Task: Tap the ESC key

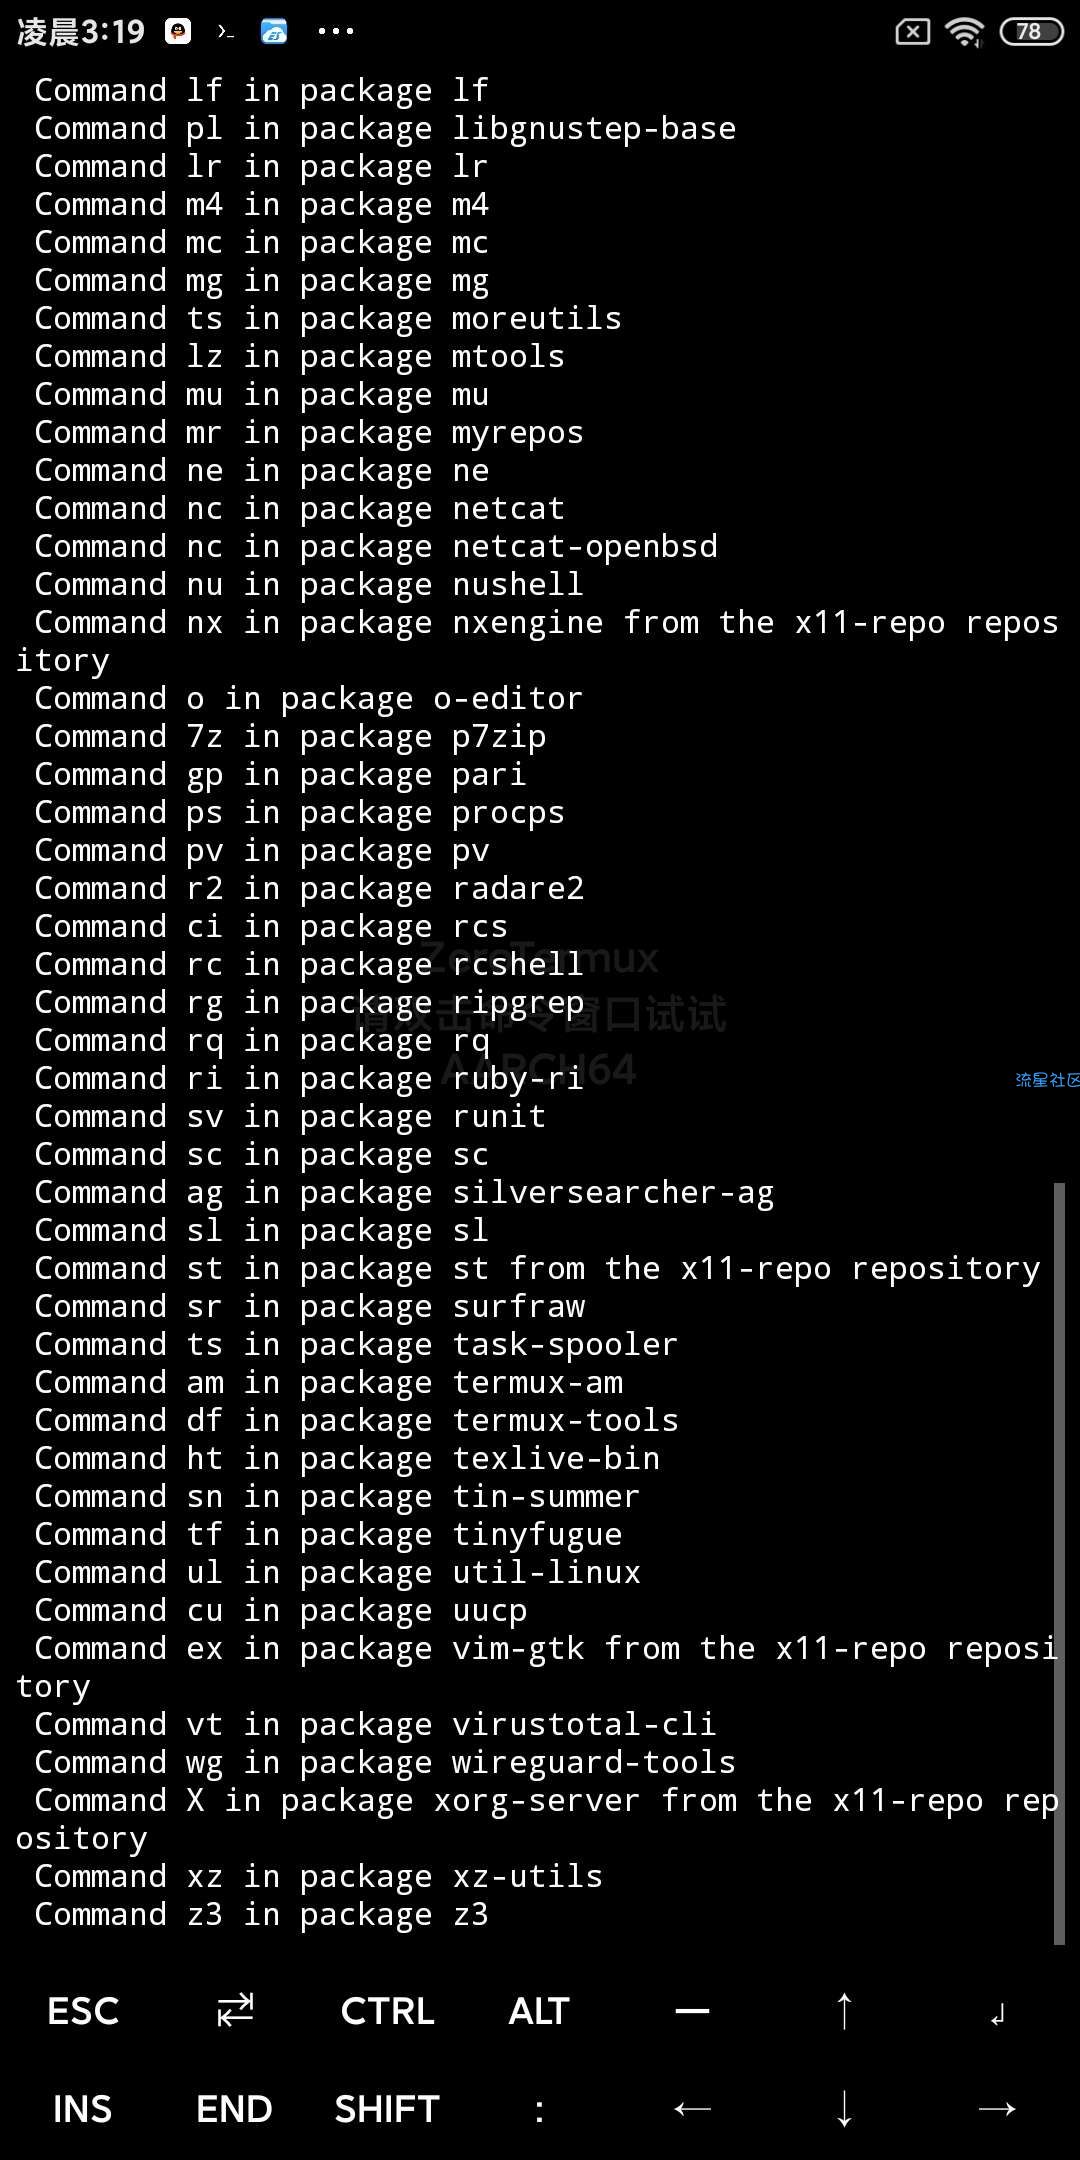Action: point(83,2011)
